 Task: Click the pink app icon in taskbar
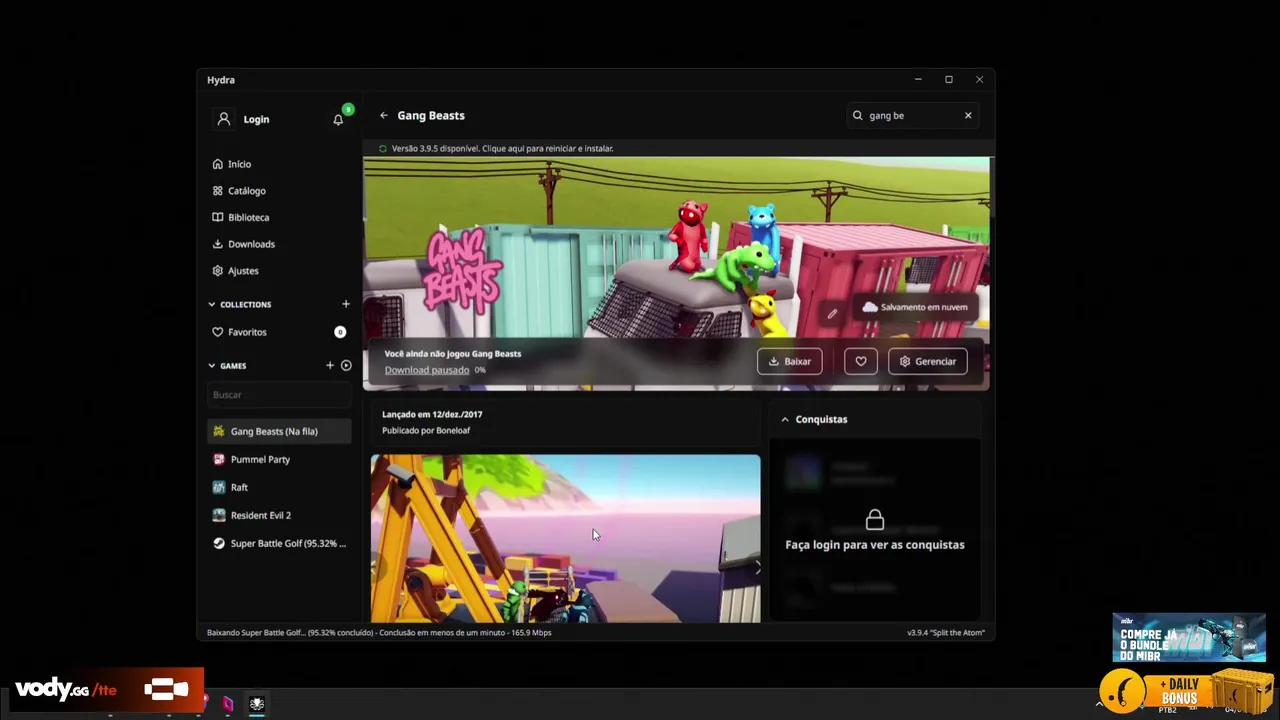tap(228, 704)
